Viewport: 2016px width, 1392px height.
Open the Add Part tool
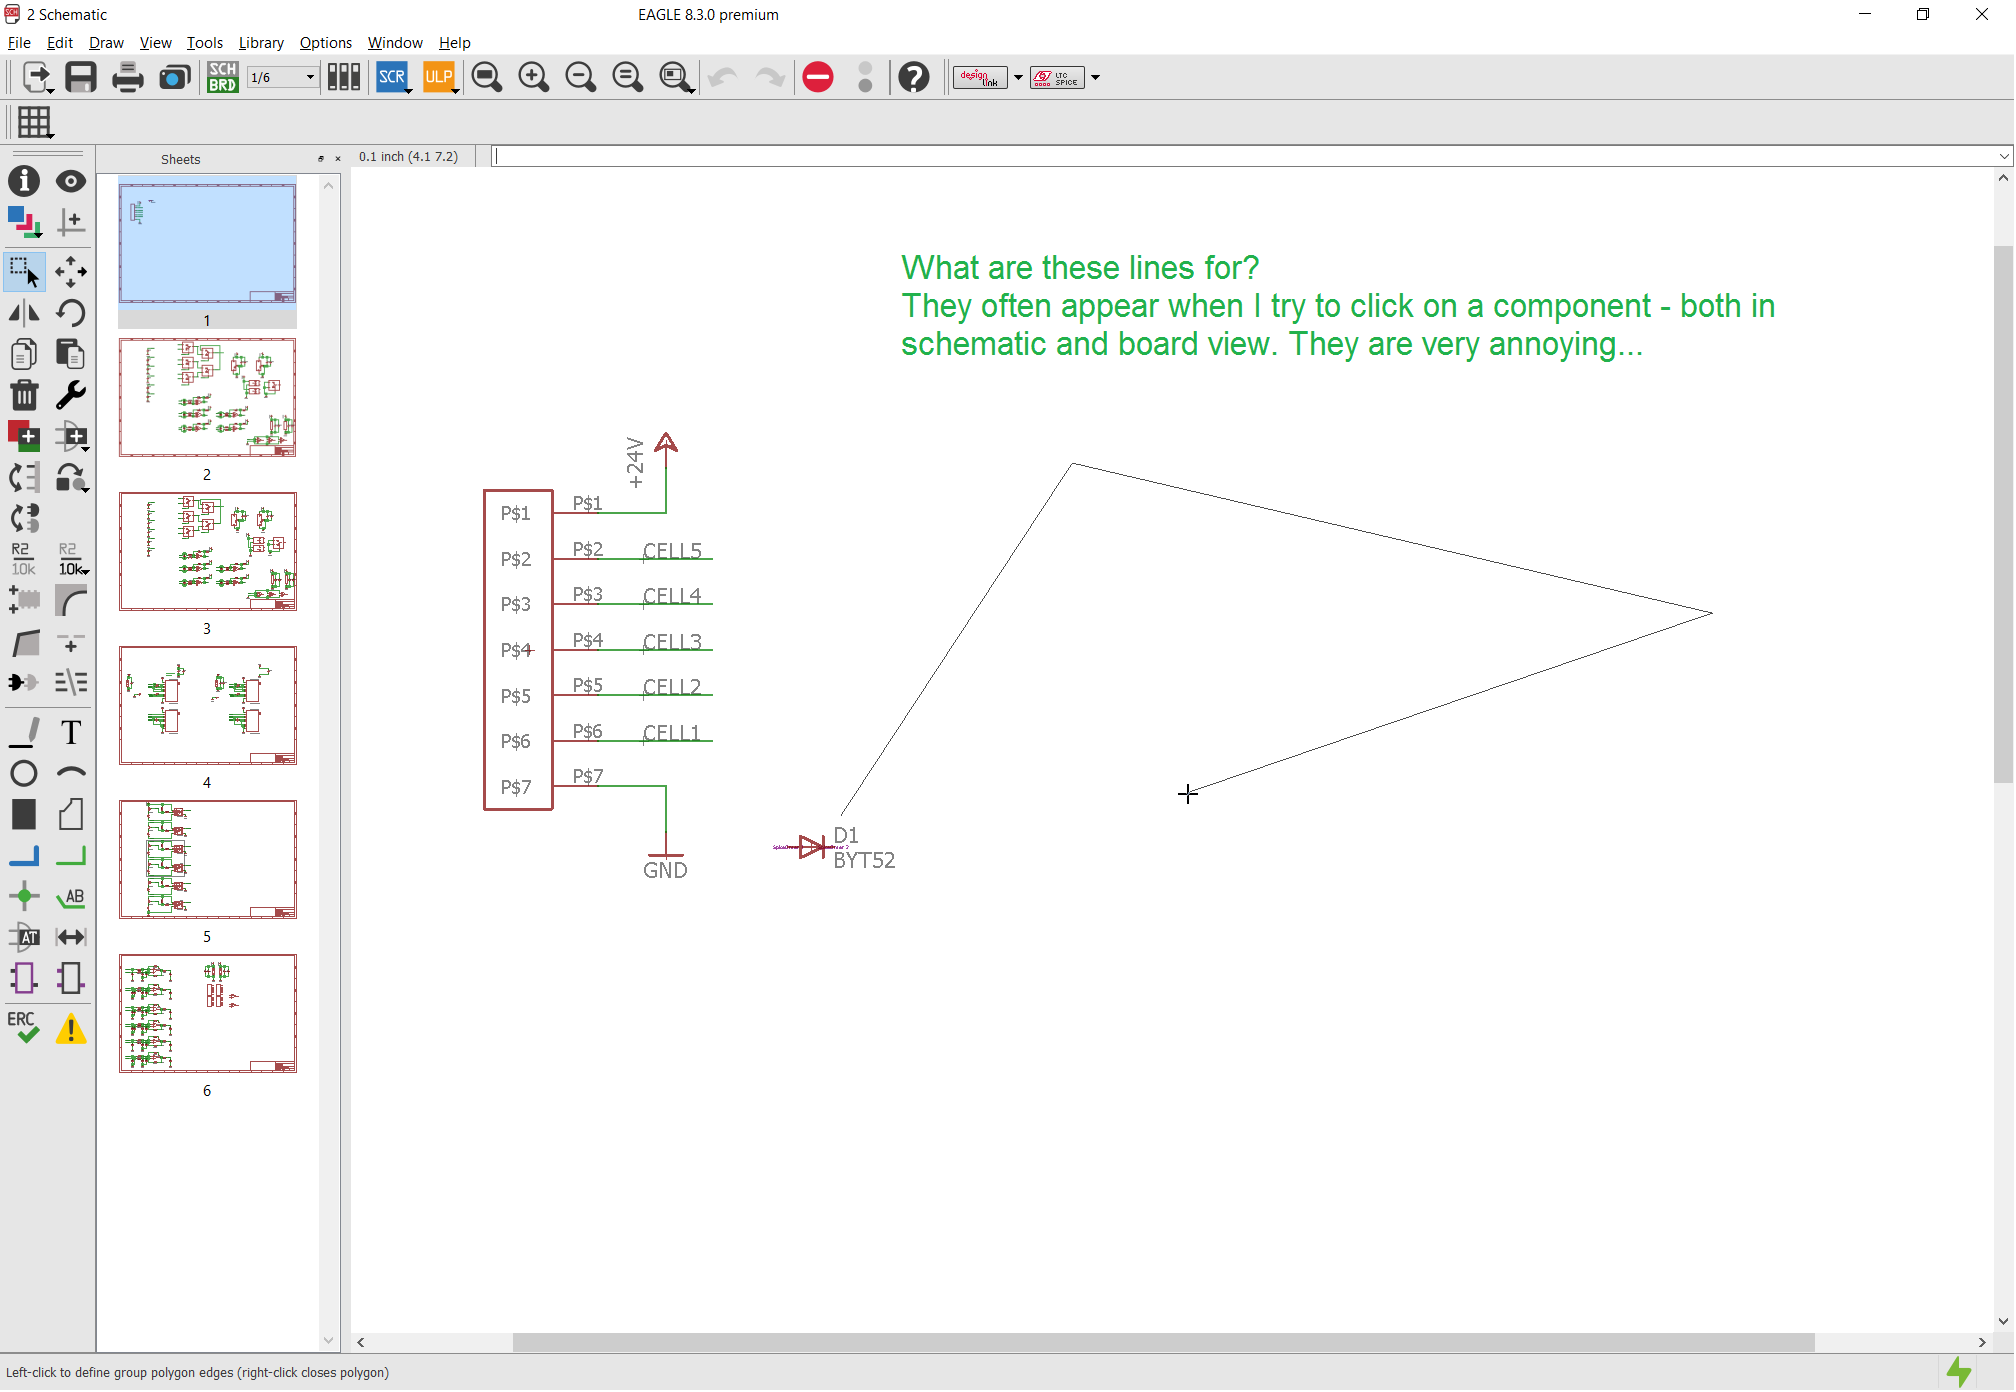pos(24,436)
